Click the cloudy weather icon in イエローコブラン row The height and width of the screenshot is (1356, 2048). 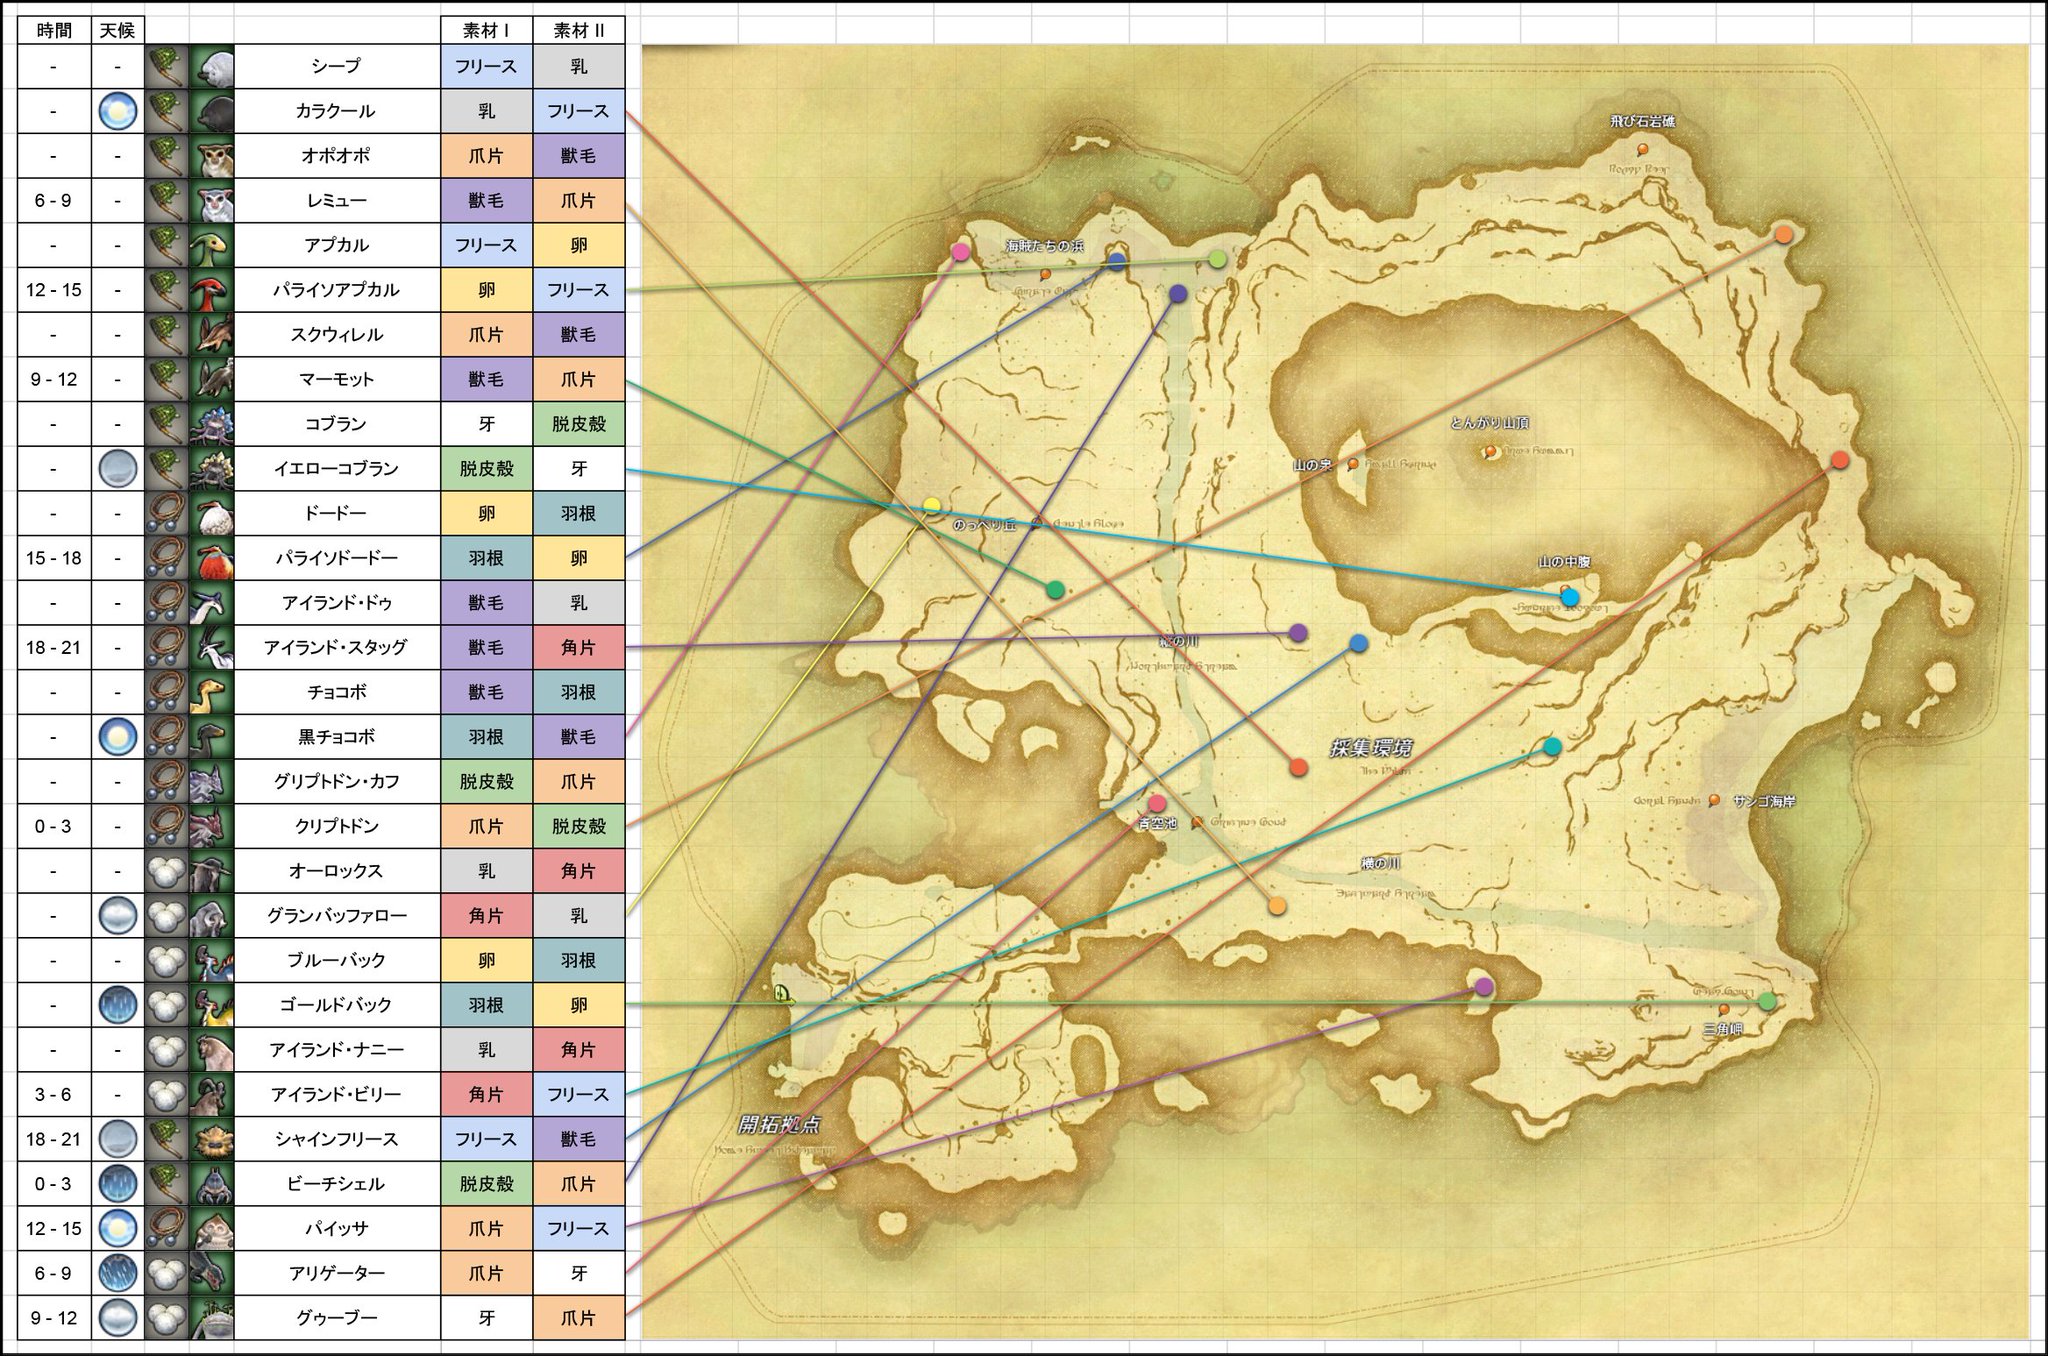click(117, 469)
